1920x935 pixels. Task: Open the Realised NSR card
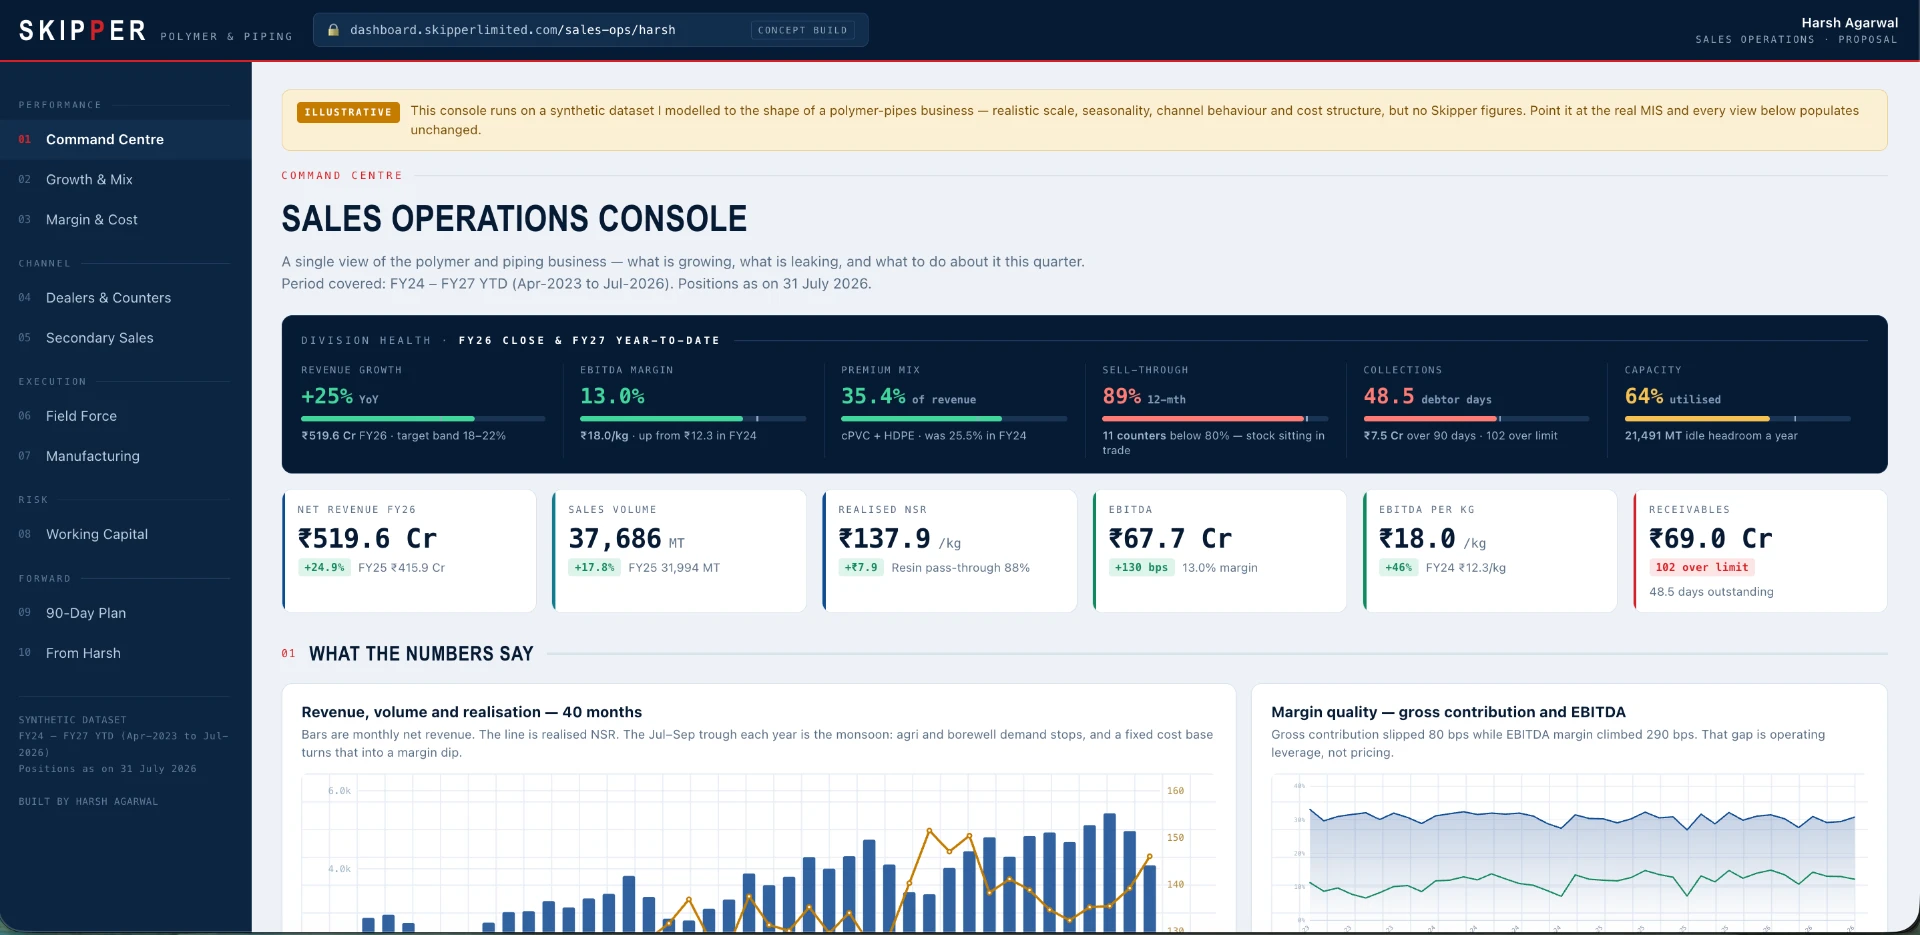tap(949, 551)
